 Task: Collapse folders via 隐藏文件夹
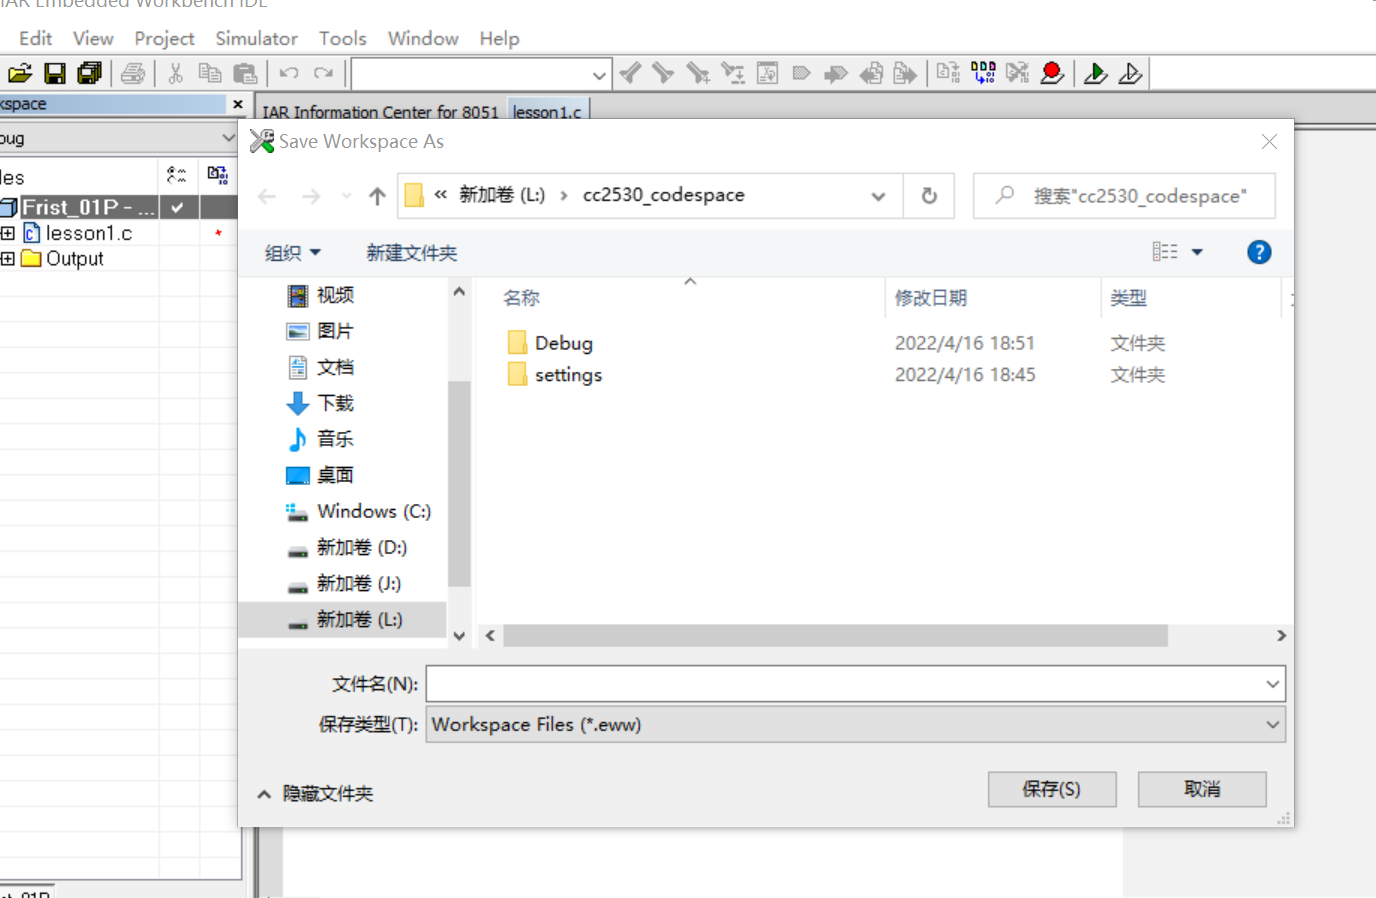click(x=315, y=793)
